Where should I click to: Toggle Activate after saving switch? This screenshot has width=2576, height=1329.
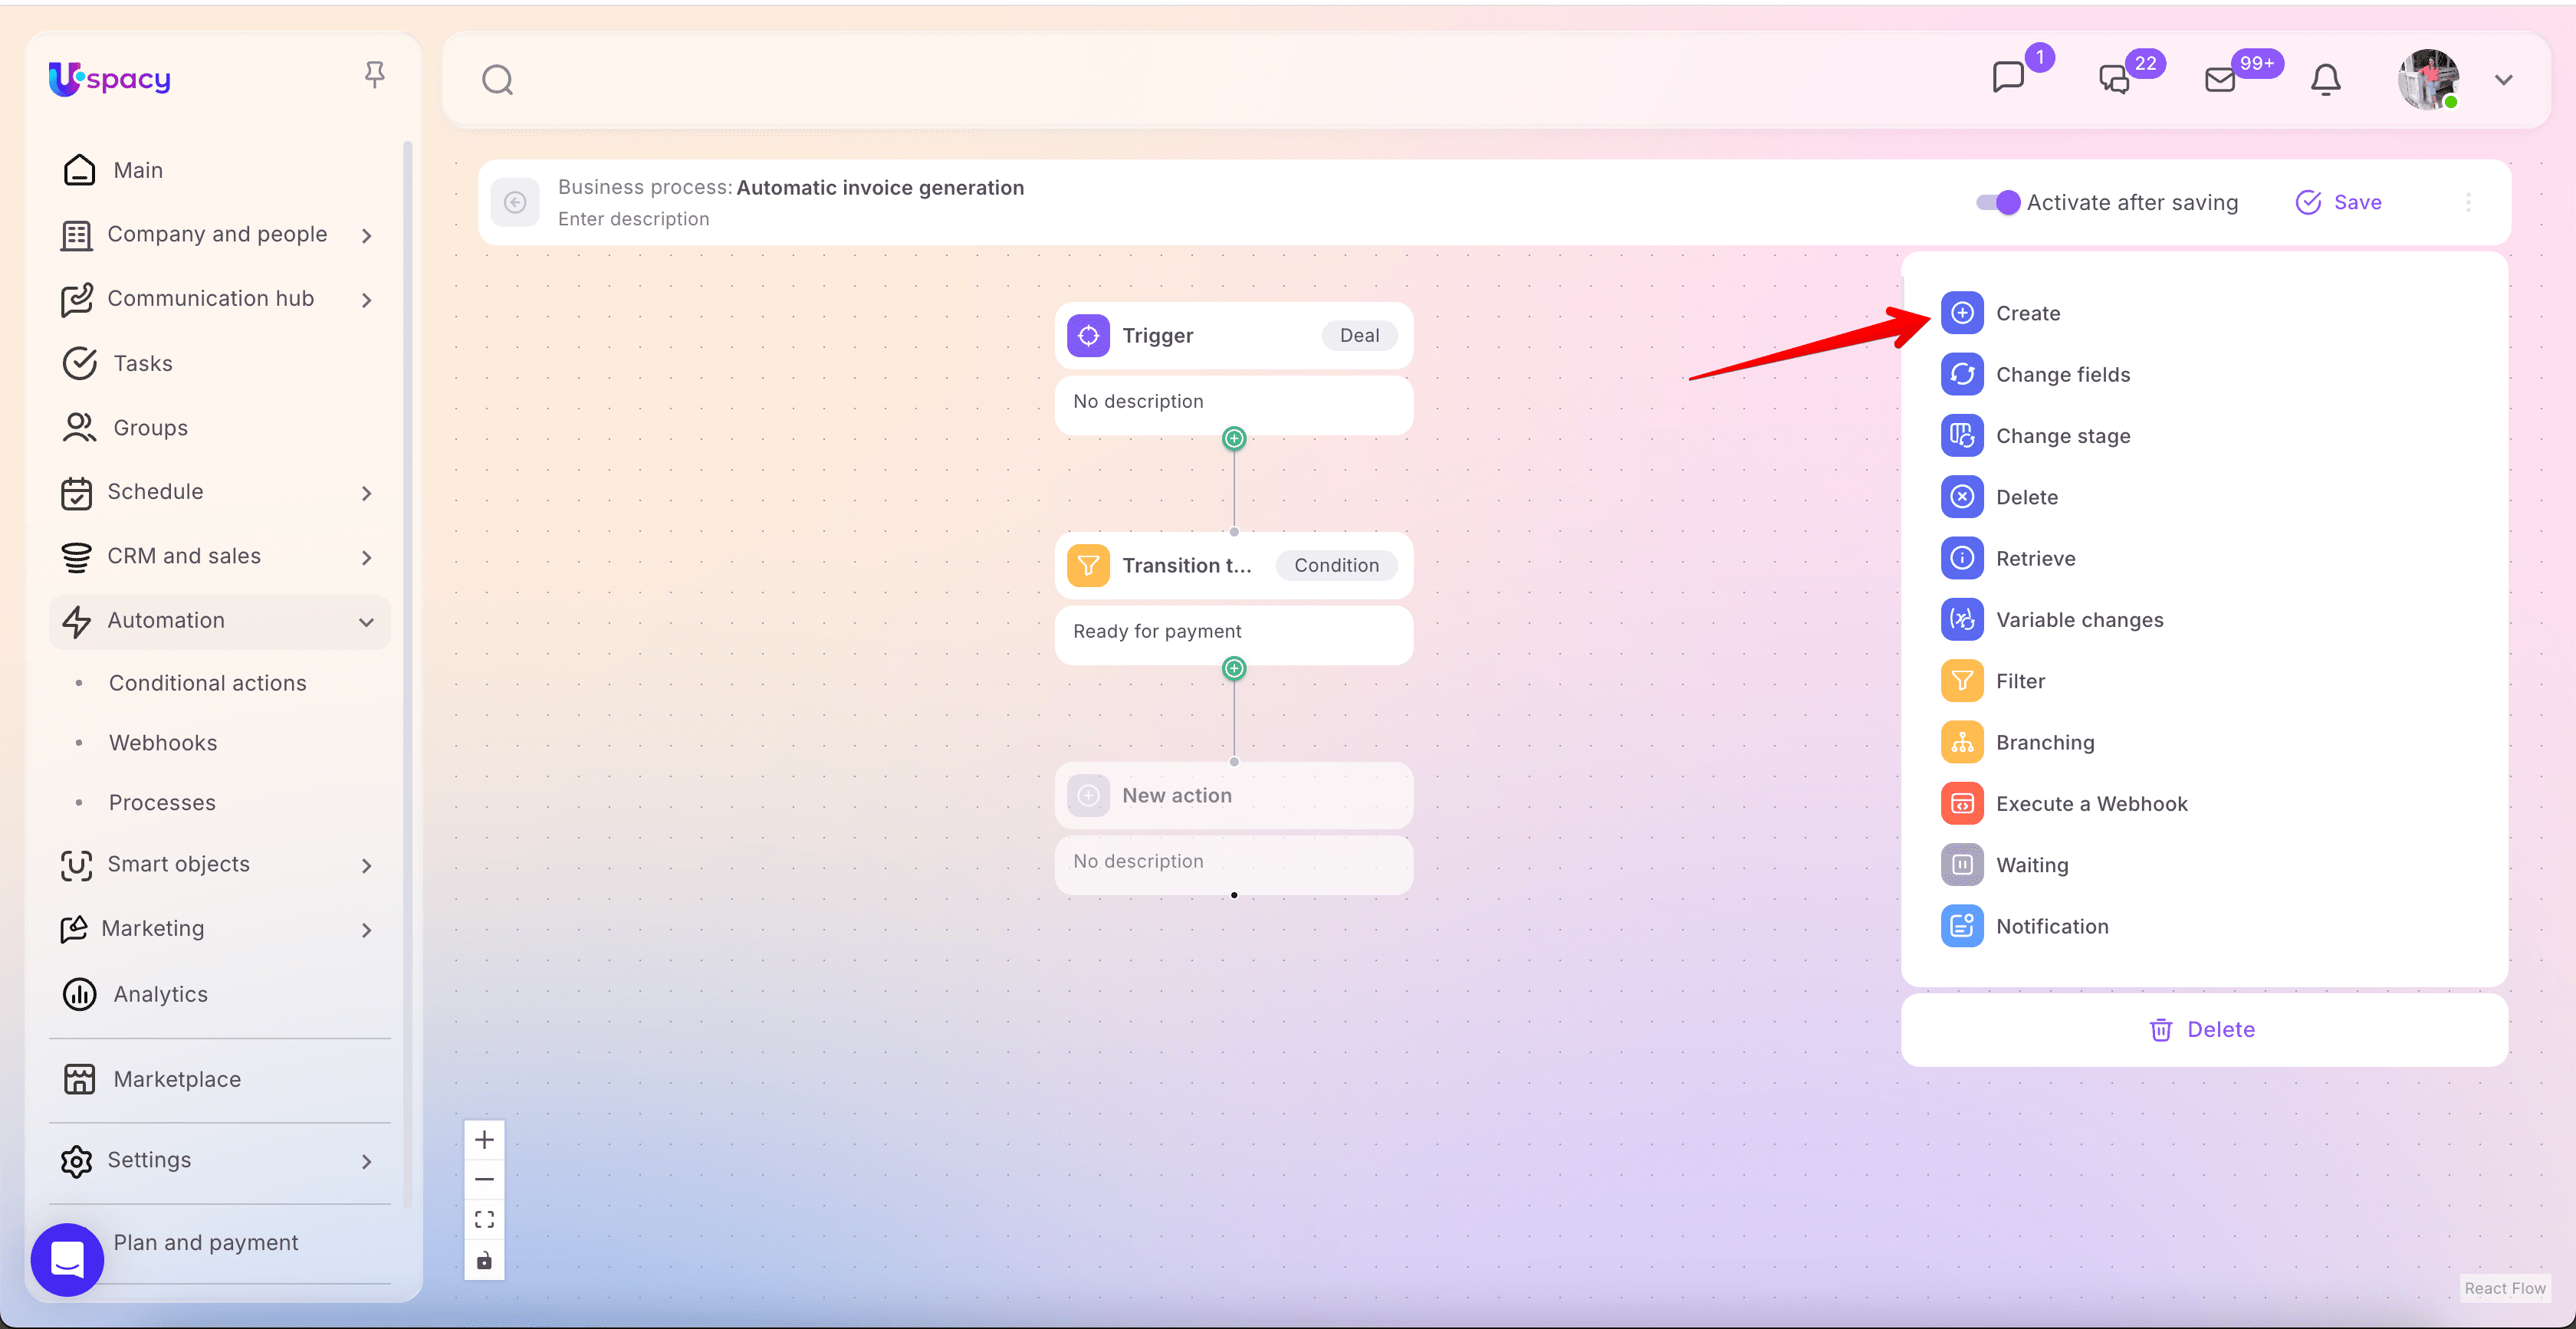[1998, 202]
